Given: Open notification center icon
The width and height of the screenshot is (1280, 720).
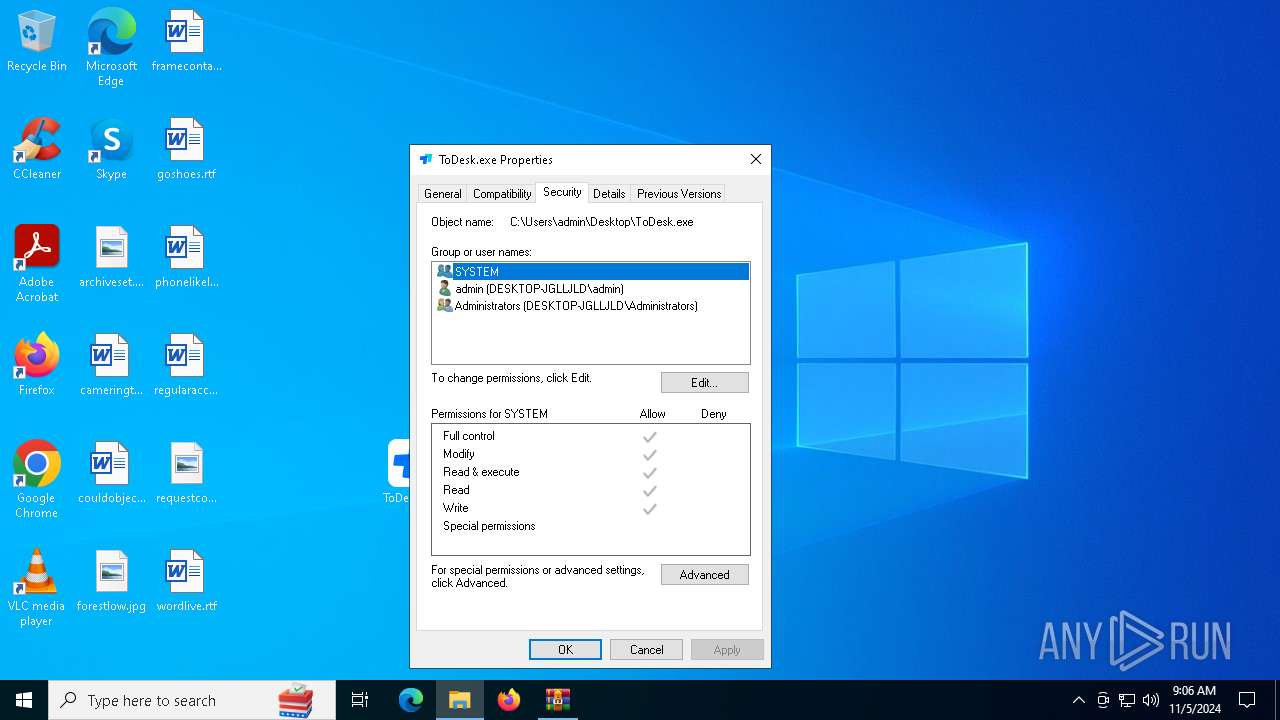Looking at the screenshot, I should point(1247,700).
